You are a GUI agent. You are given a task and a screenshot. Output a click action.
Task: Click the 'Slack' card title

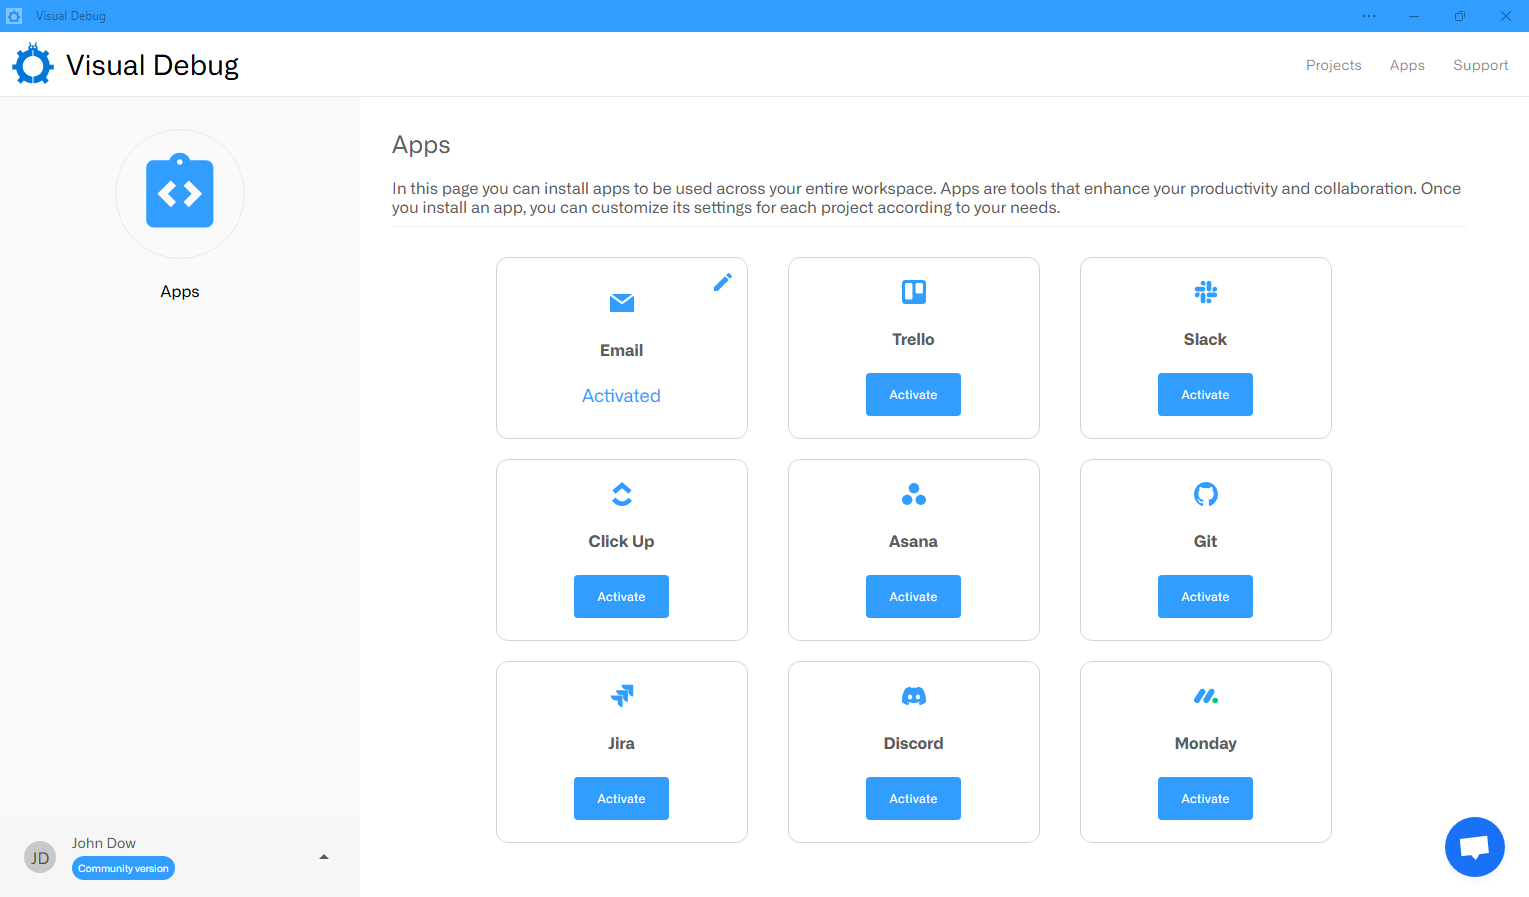(x=1205, y=339)
